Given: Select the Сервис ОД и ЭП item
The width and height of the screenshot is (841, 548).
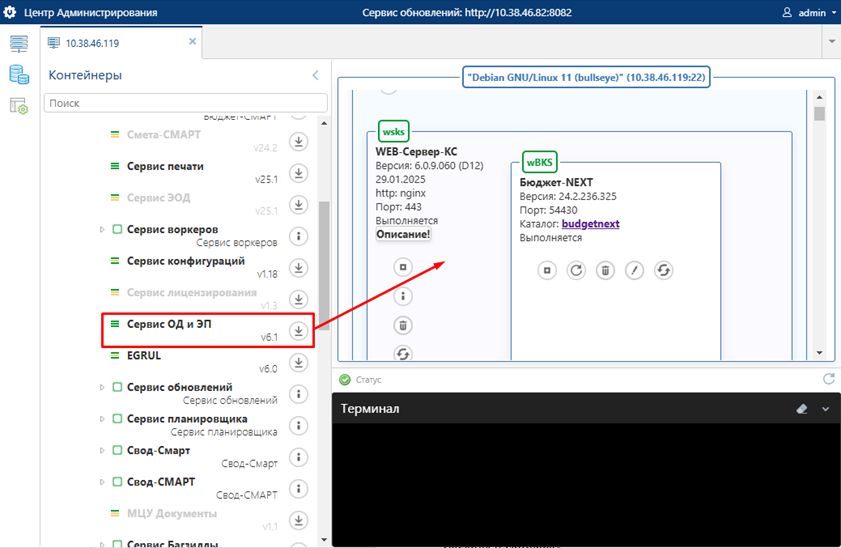Looking at the screenshot, I should [x=169, y=324].
